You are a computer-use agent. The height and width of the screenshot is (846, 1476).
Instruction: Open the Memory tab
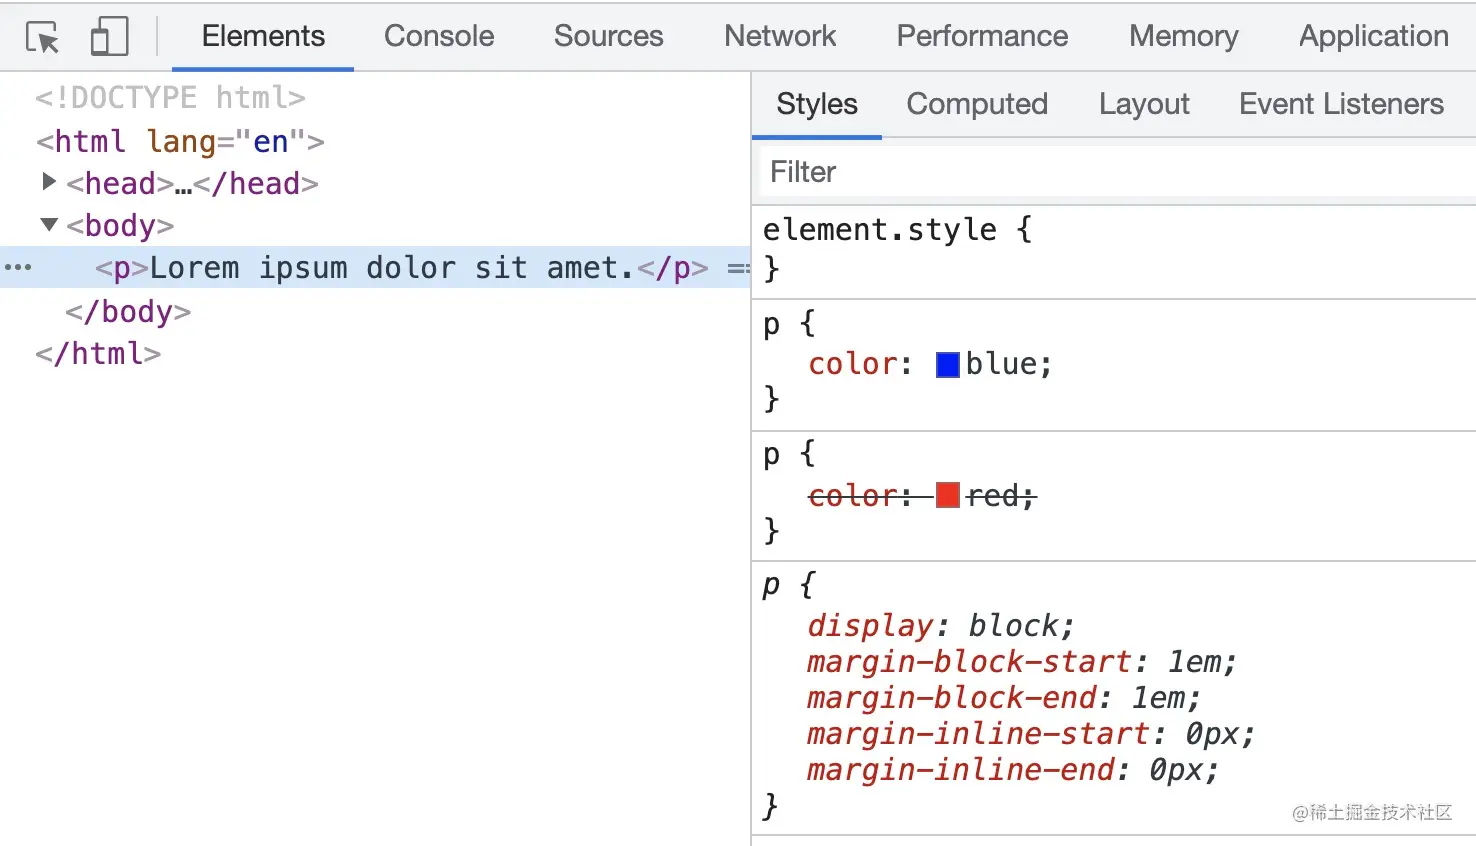[x=1183, y=36]
